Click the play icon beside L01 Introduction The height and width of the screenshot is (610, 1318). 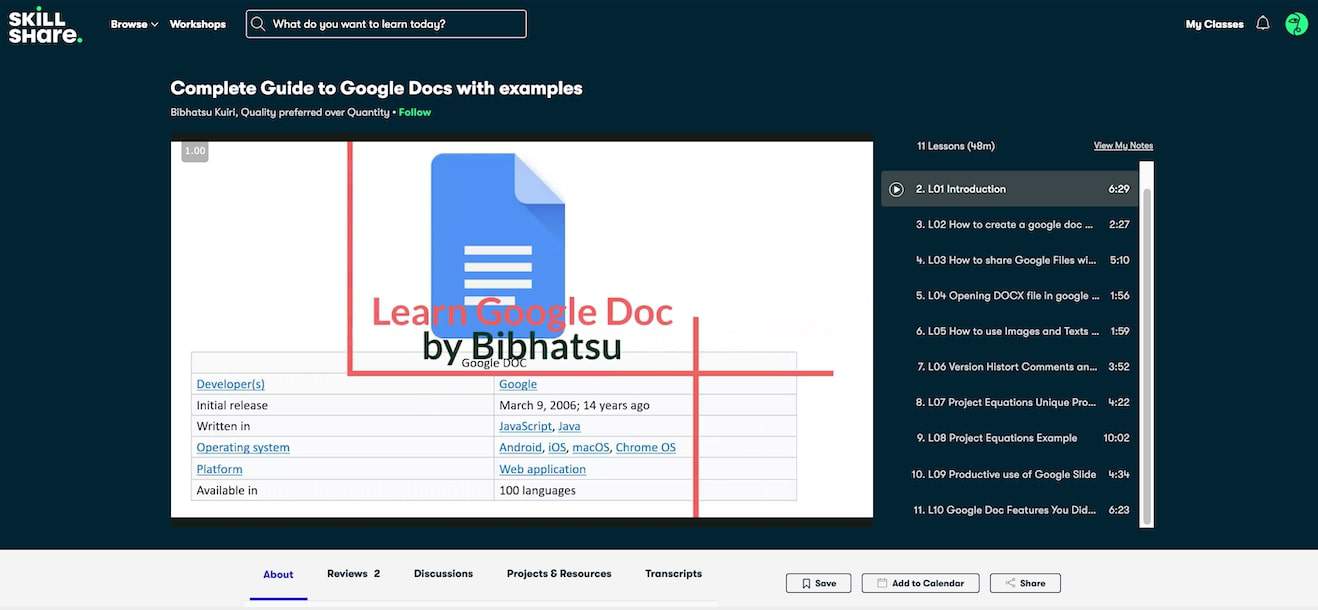[896, 189]
